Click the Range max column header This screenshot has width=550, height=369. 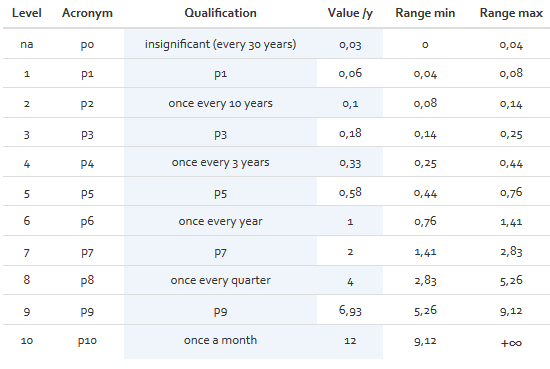(x=511, y=13)
